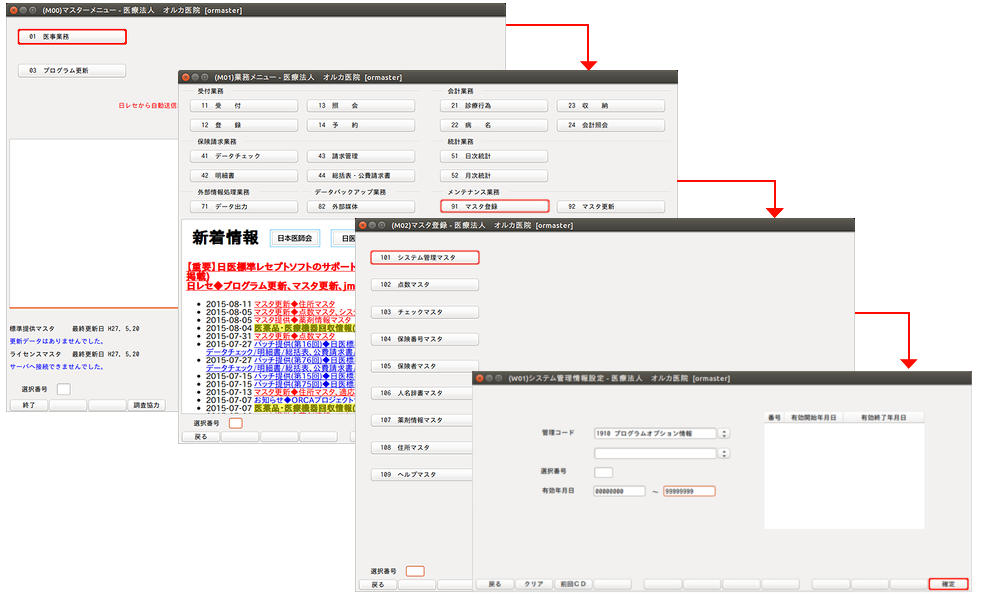Viewport: 1000px width, 600px height.
Task: Open 106 人名辞書マスタ
Action: [x=422, y=393]
